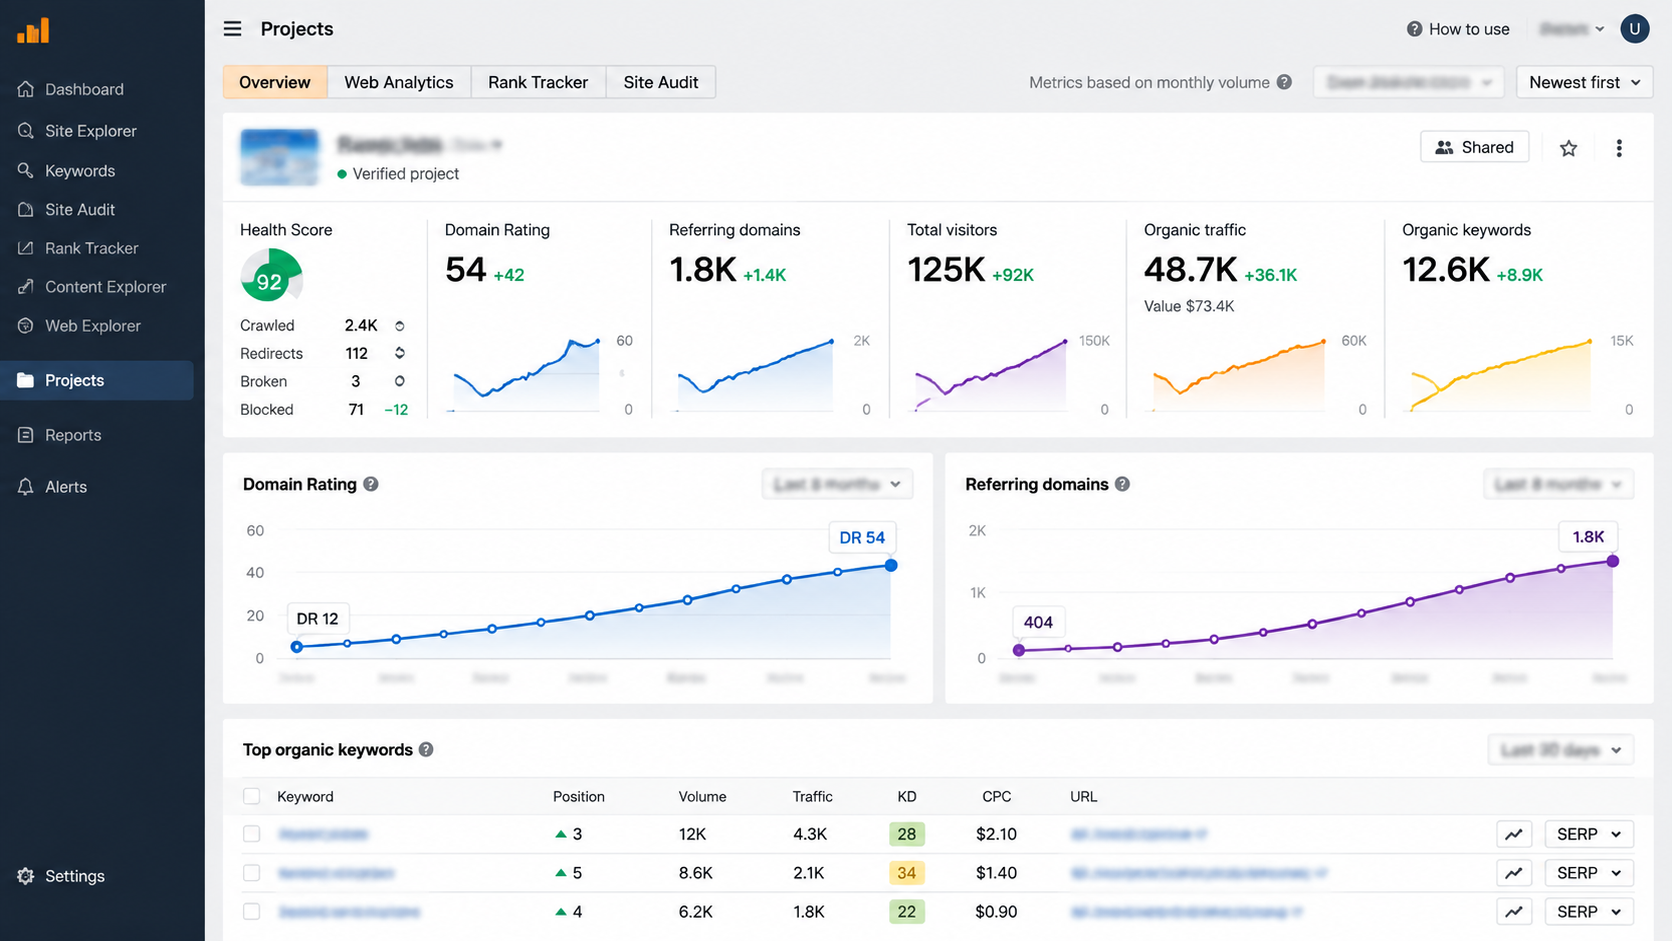Click the Site Explorer search icon
The width and height of the screenshot is (1672, 941).
click(26, 130)
